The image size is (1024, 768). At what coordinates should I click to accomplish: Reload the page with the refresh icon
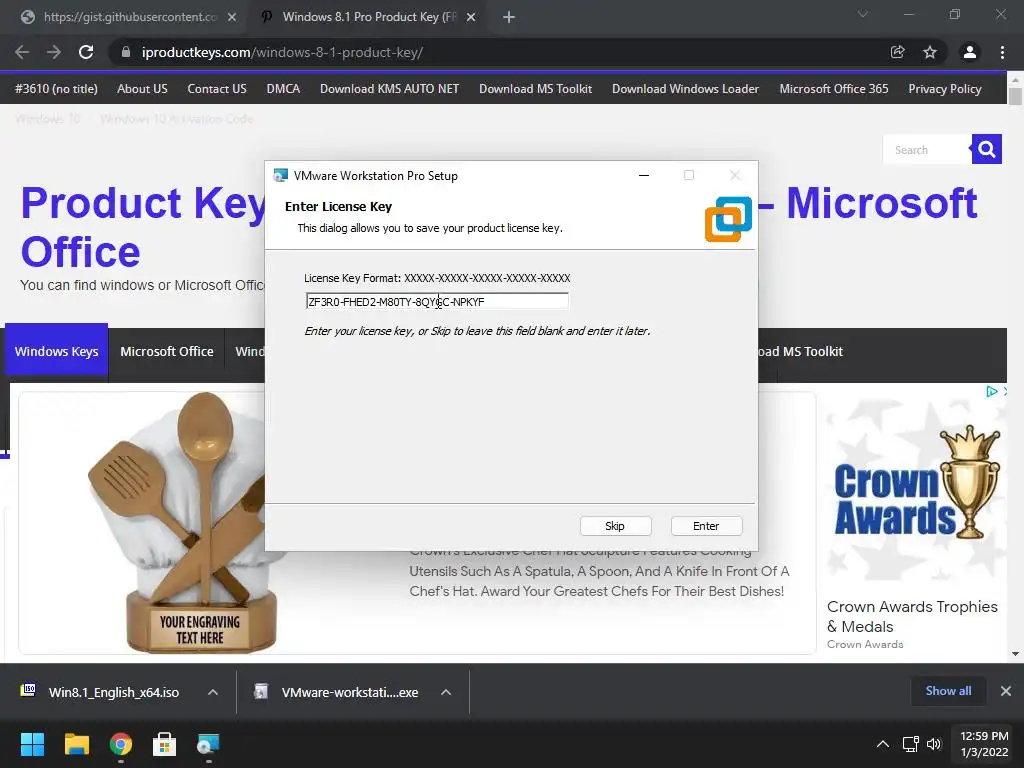[86, 52]
